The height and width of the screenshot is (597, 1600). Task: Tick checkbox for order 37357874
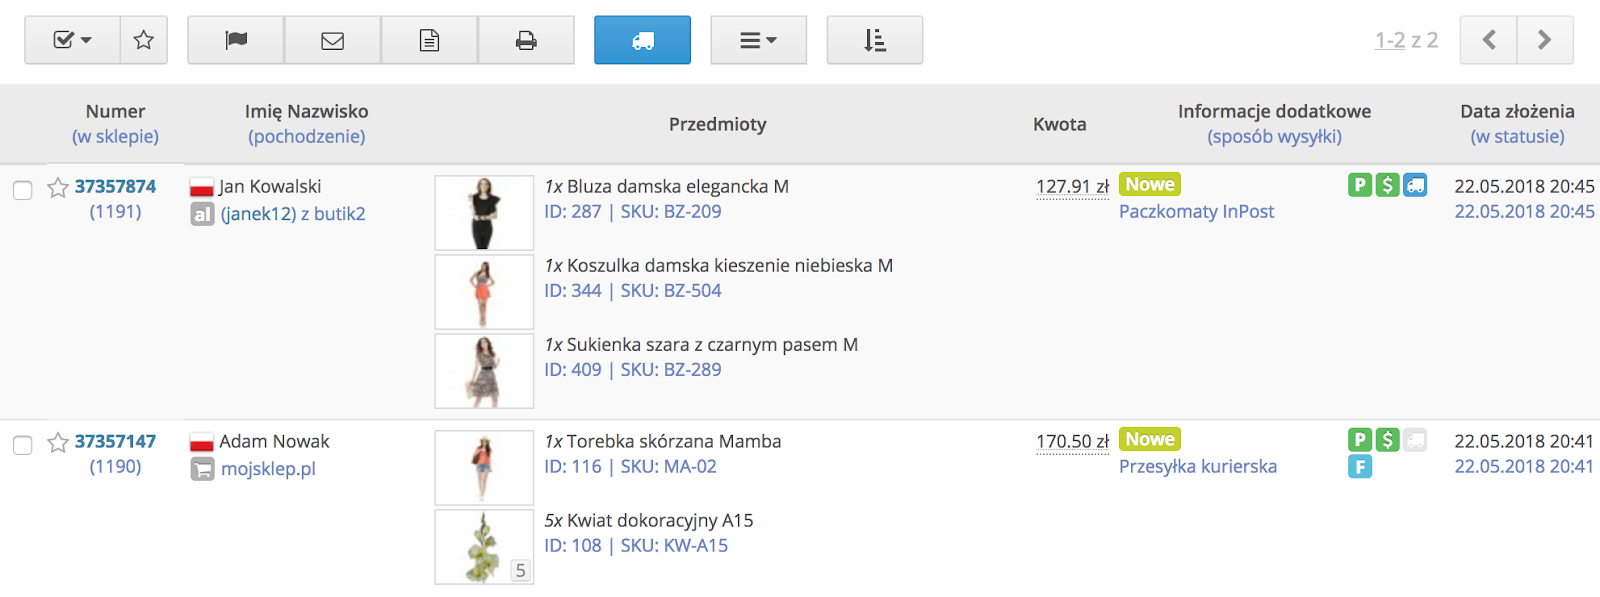coord(22,190)
